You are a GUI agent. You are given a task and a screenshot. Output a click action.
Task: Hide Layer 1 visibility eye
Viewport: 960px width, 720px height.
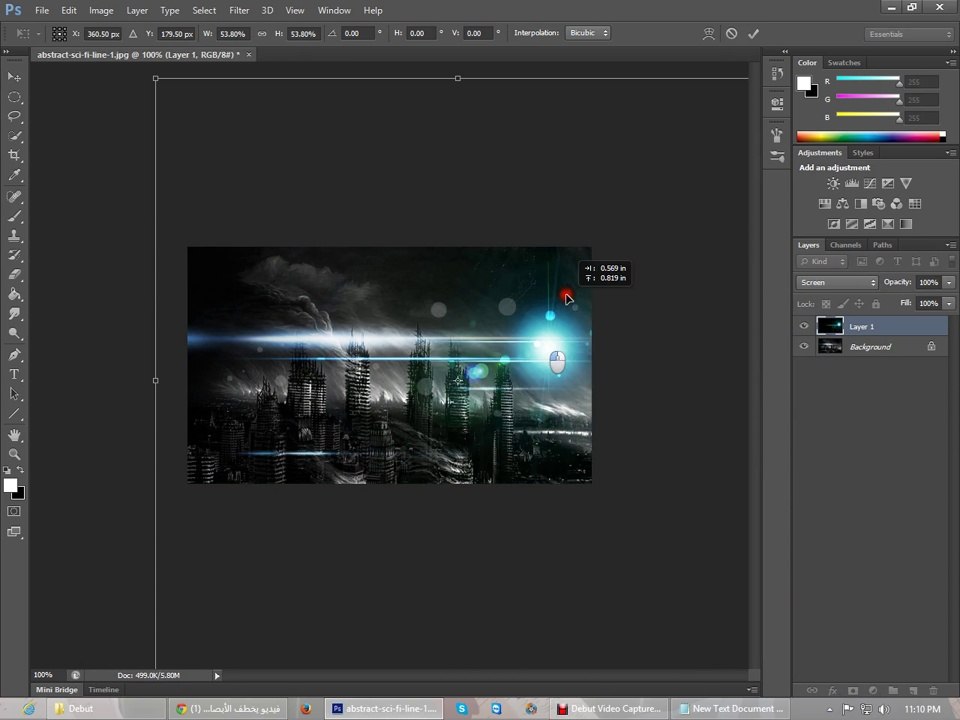click(804, 326)
